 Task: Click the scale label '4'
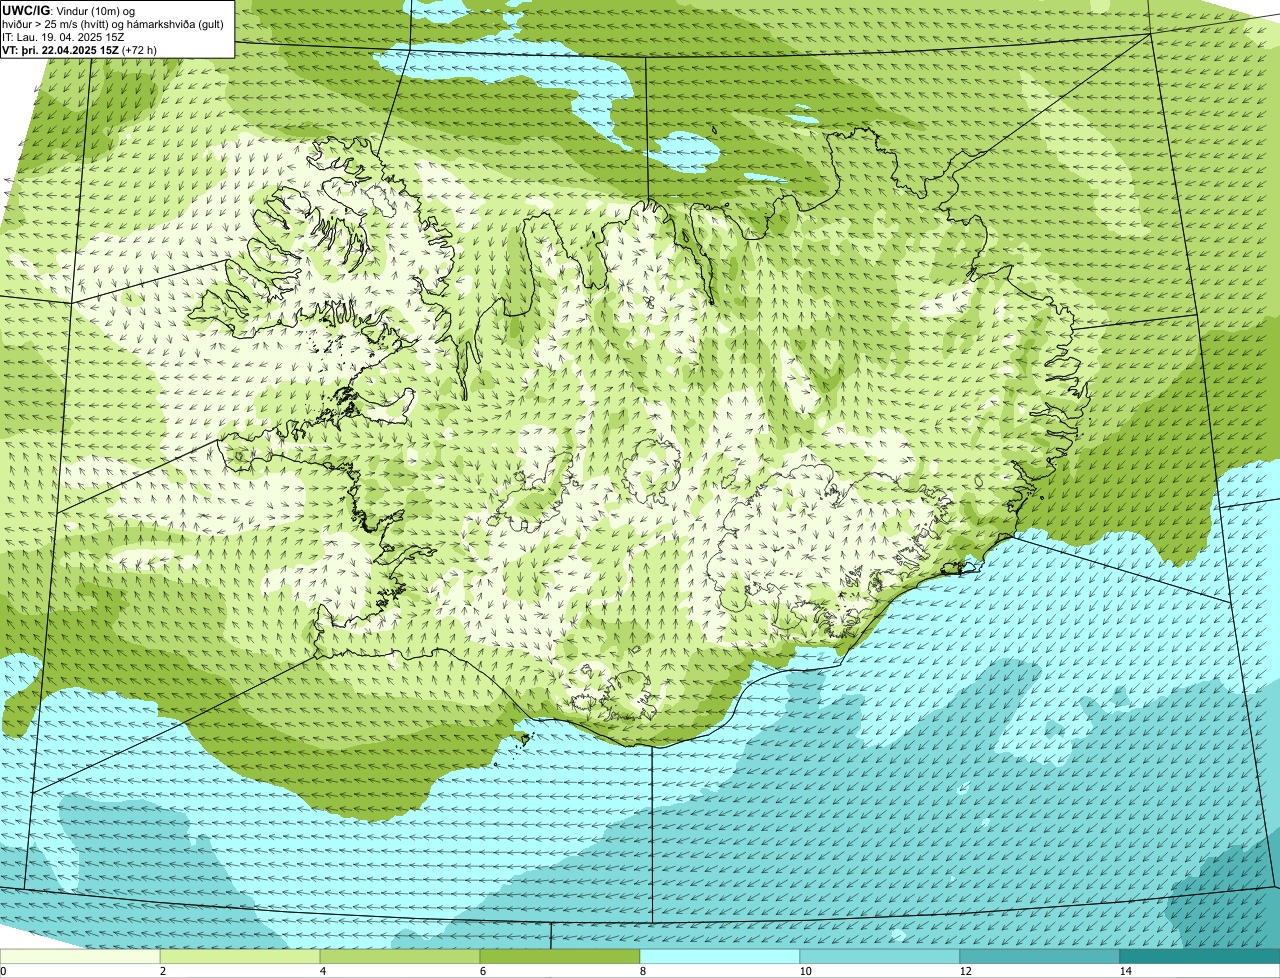[322, 971]
